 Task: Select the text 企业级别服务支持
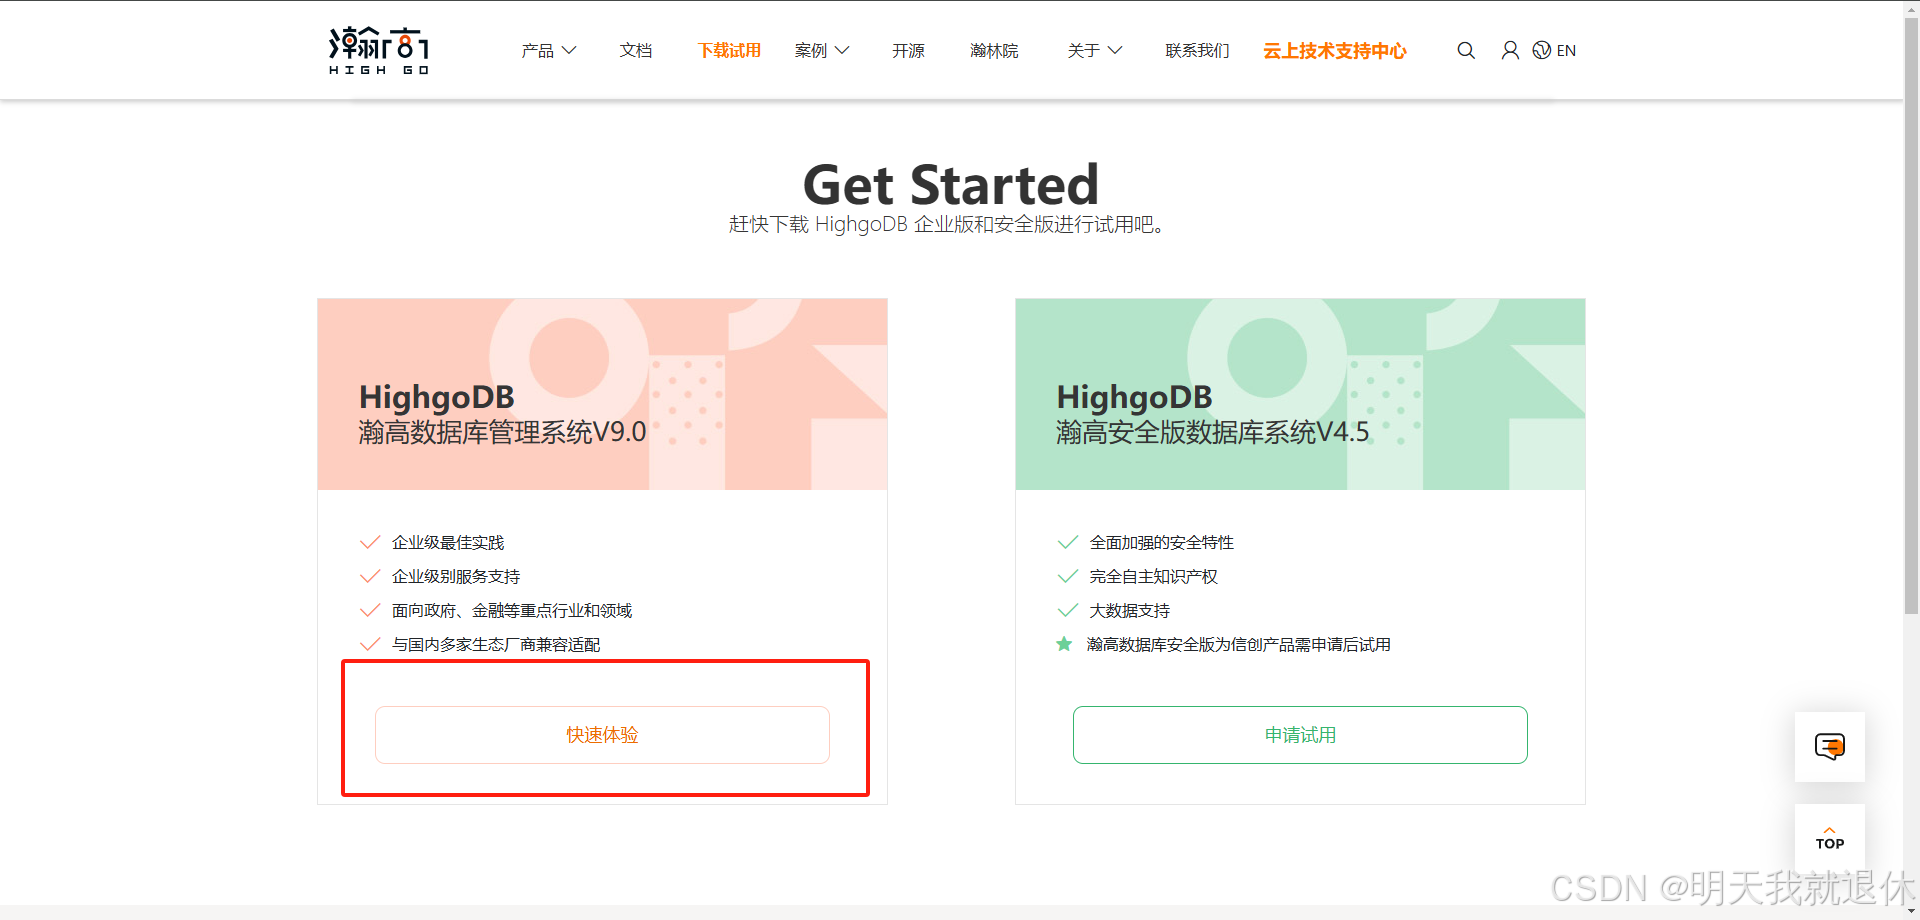(x=456, y=576)
